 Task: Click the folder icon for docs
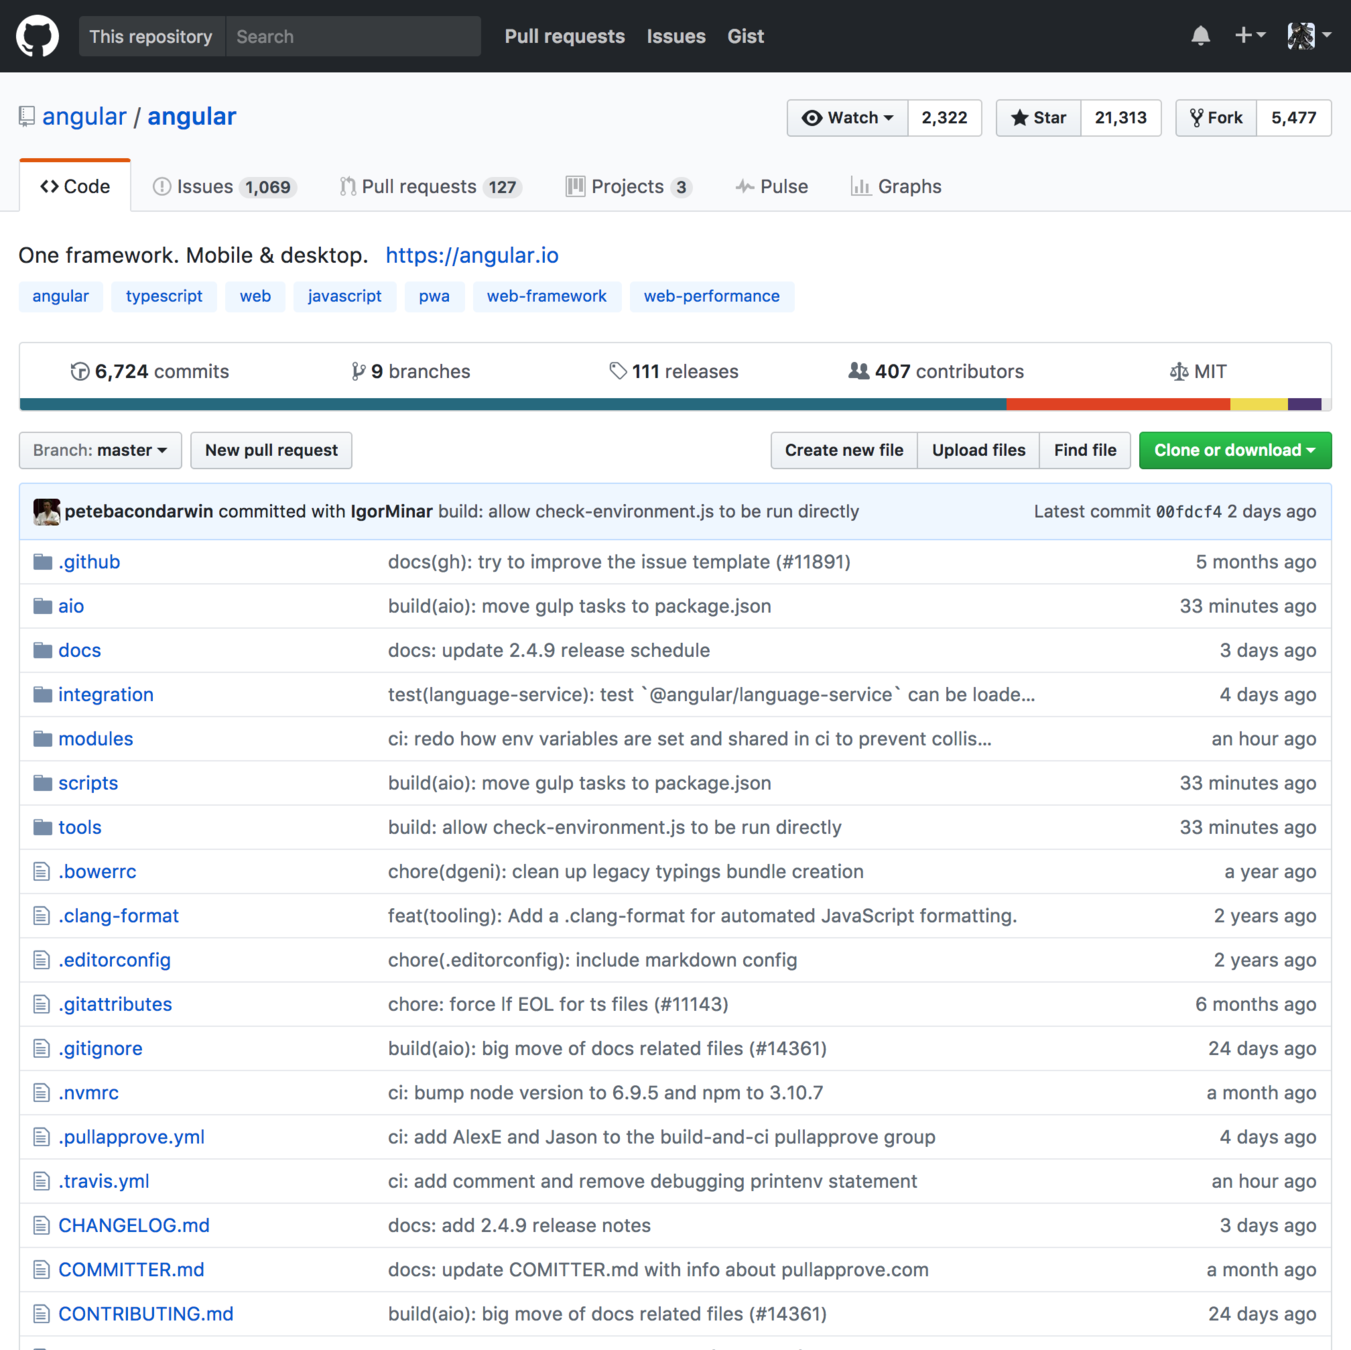pos(42,650)
